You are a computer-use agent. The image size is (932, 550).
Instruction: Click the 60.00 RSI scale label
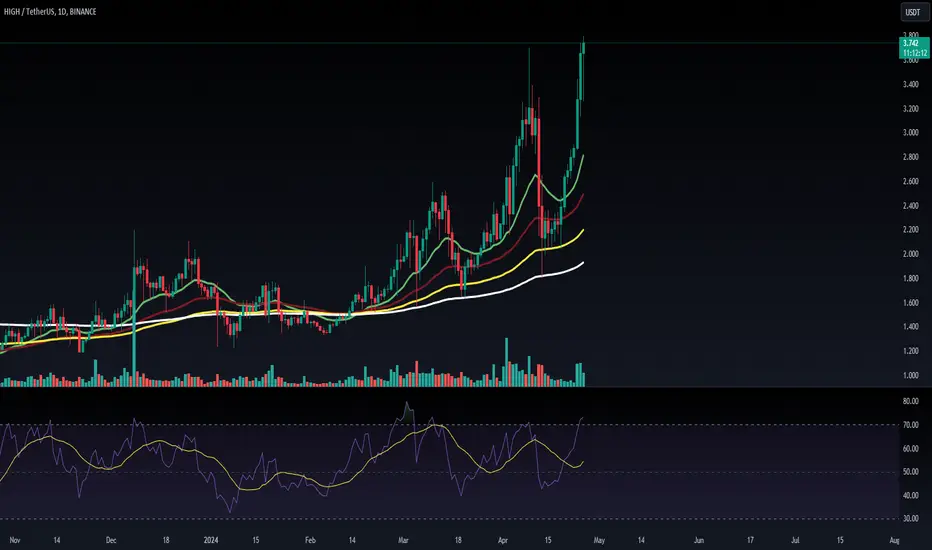911,449
